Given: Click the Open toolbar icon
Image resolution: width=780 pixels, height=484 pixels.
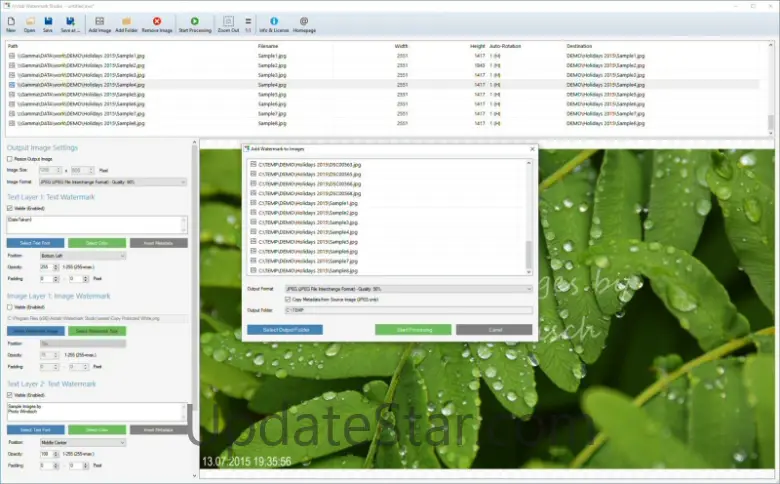Looking at the screenshot, I should pyautogui.click(x=29, y=23).
